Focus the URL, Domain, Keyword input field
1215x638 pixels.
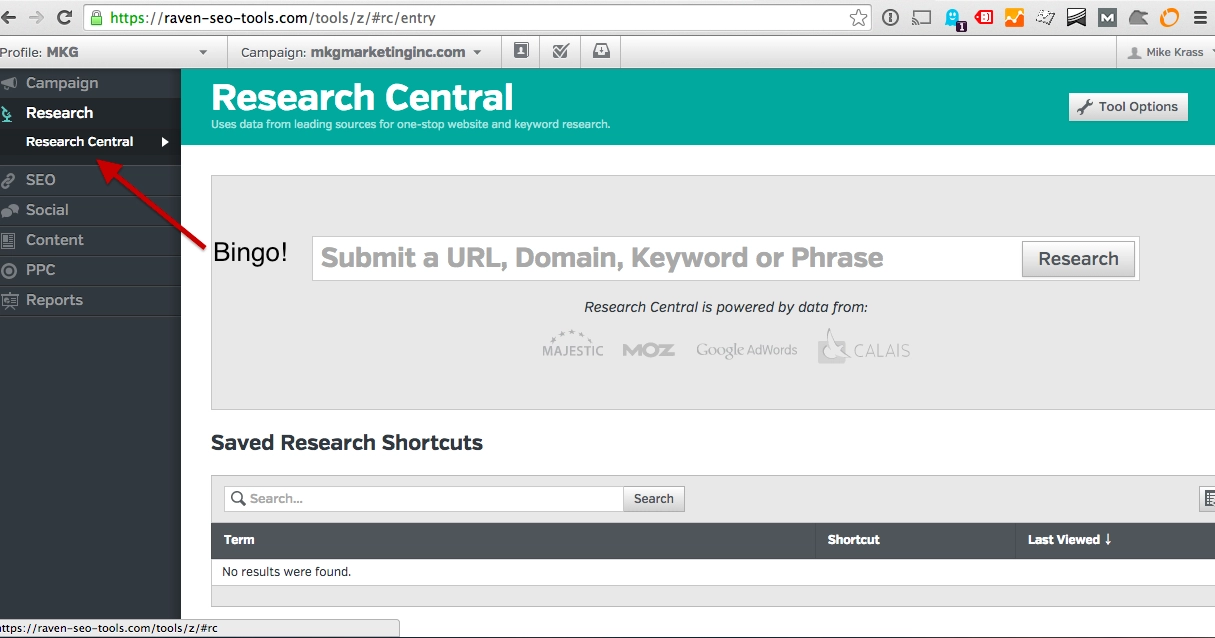666,258
